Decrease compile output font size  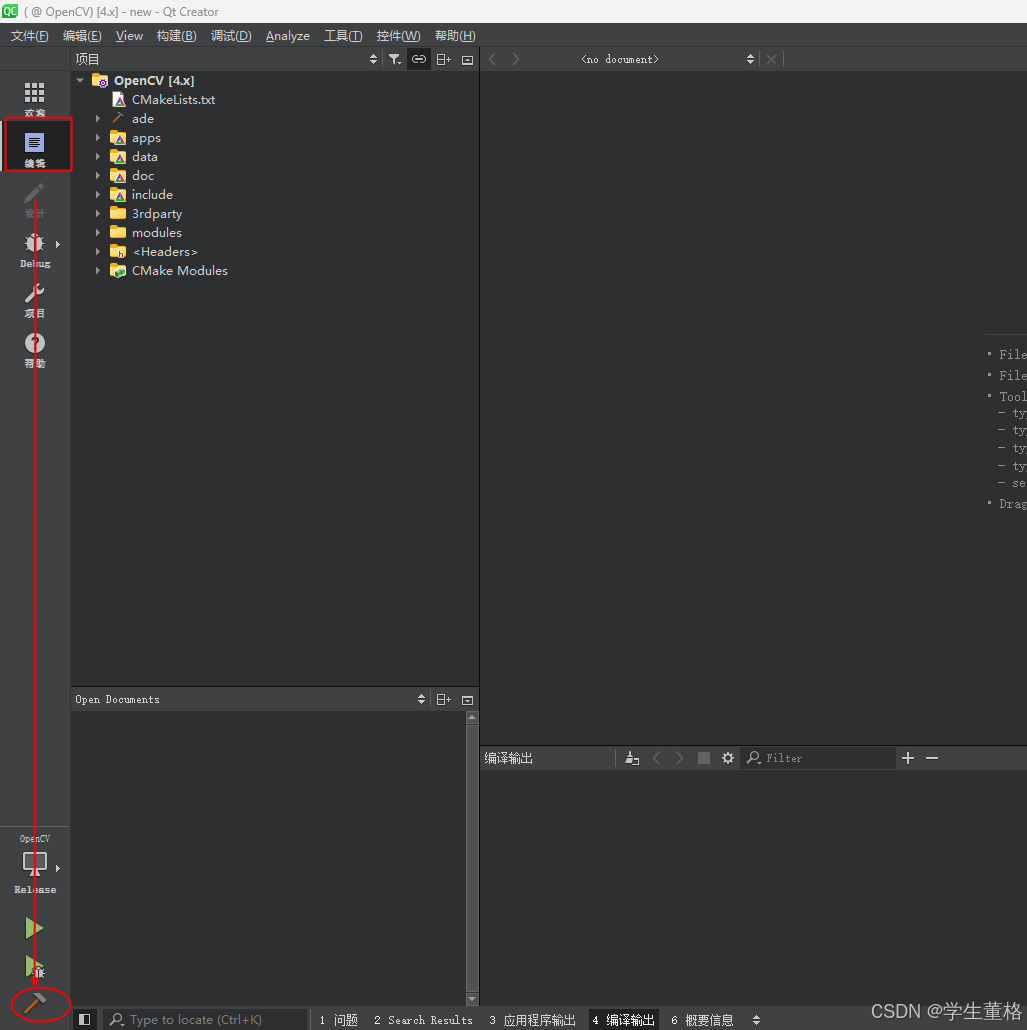click(932, 758)
